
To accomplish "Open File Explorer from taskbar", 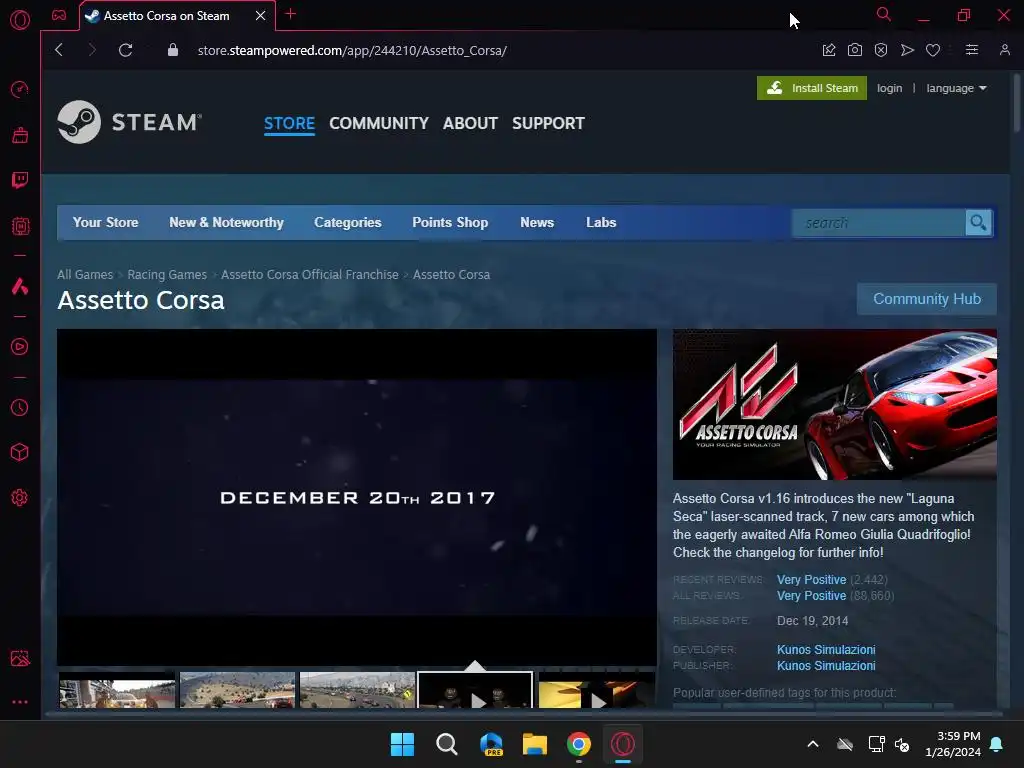I will pyautogui.click(x=535, y=744).
